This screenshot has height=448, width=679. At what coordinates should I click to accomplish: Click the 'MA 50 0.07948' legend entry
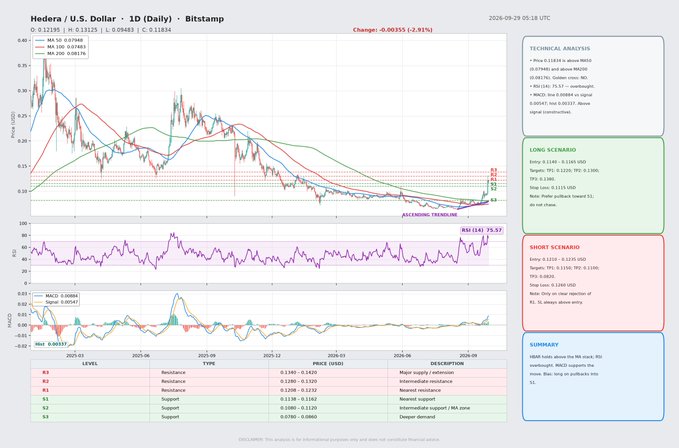pos(59,40)
